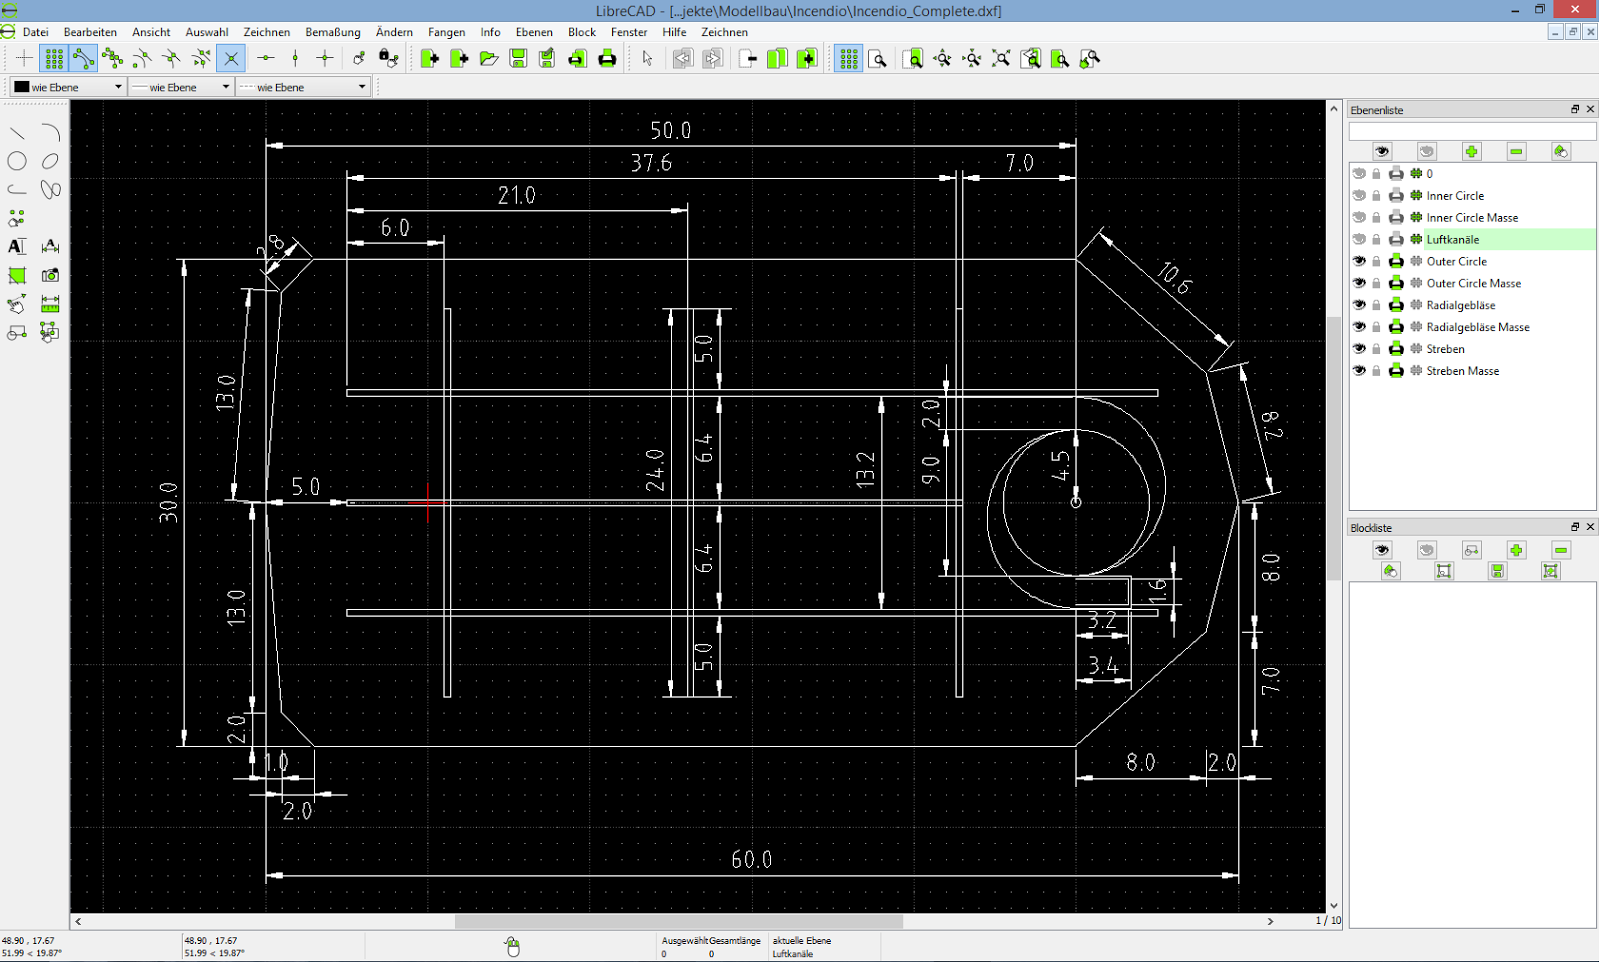1600x962 pixels.
Task: Toggle the free snap crosshair
Action: [24, 59]
